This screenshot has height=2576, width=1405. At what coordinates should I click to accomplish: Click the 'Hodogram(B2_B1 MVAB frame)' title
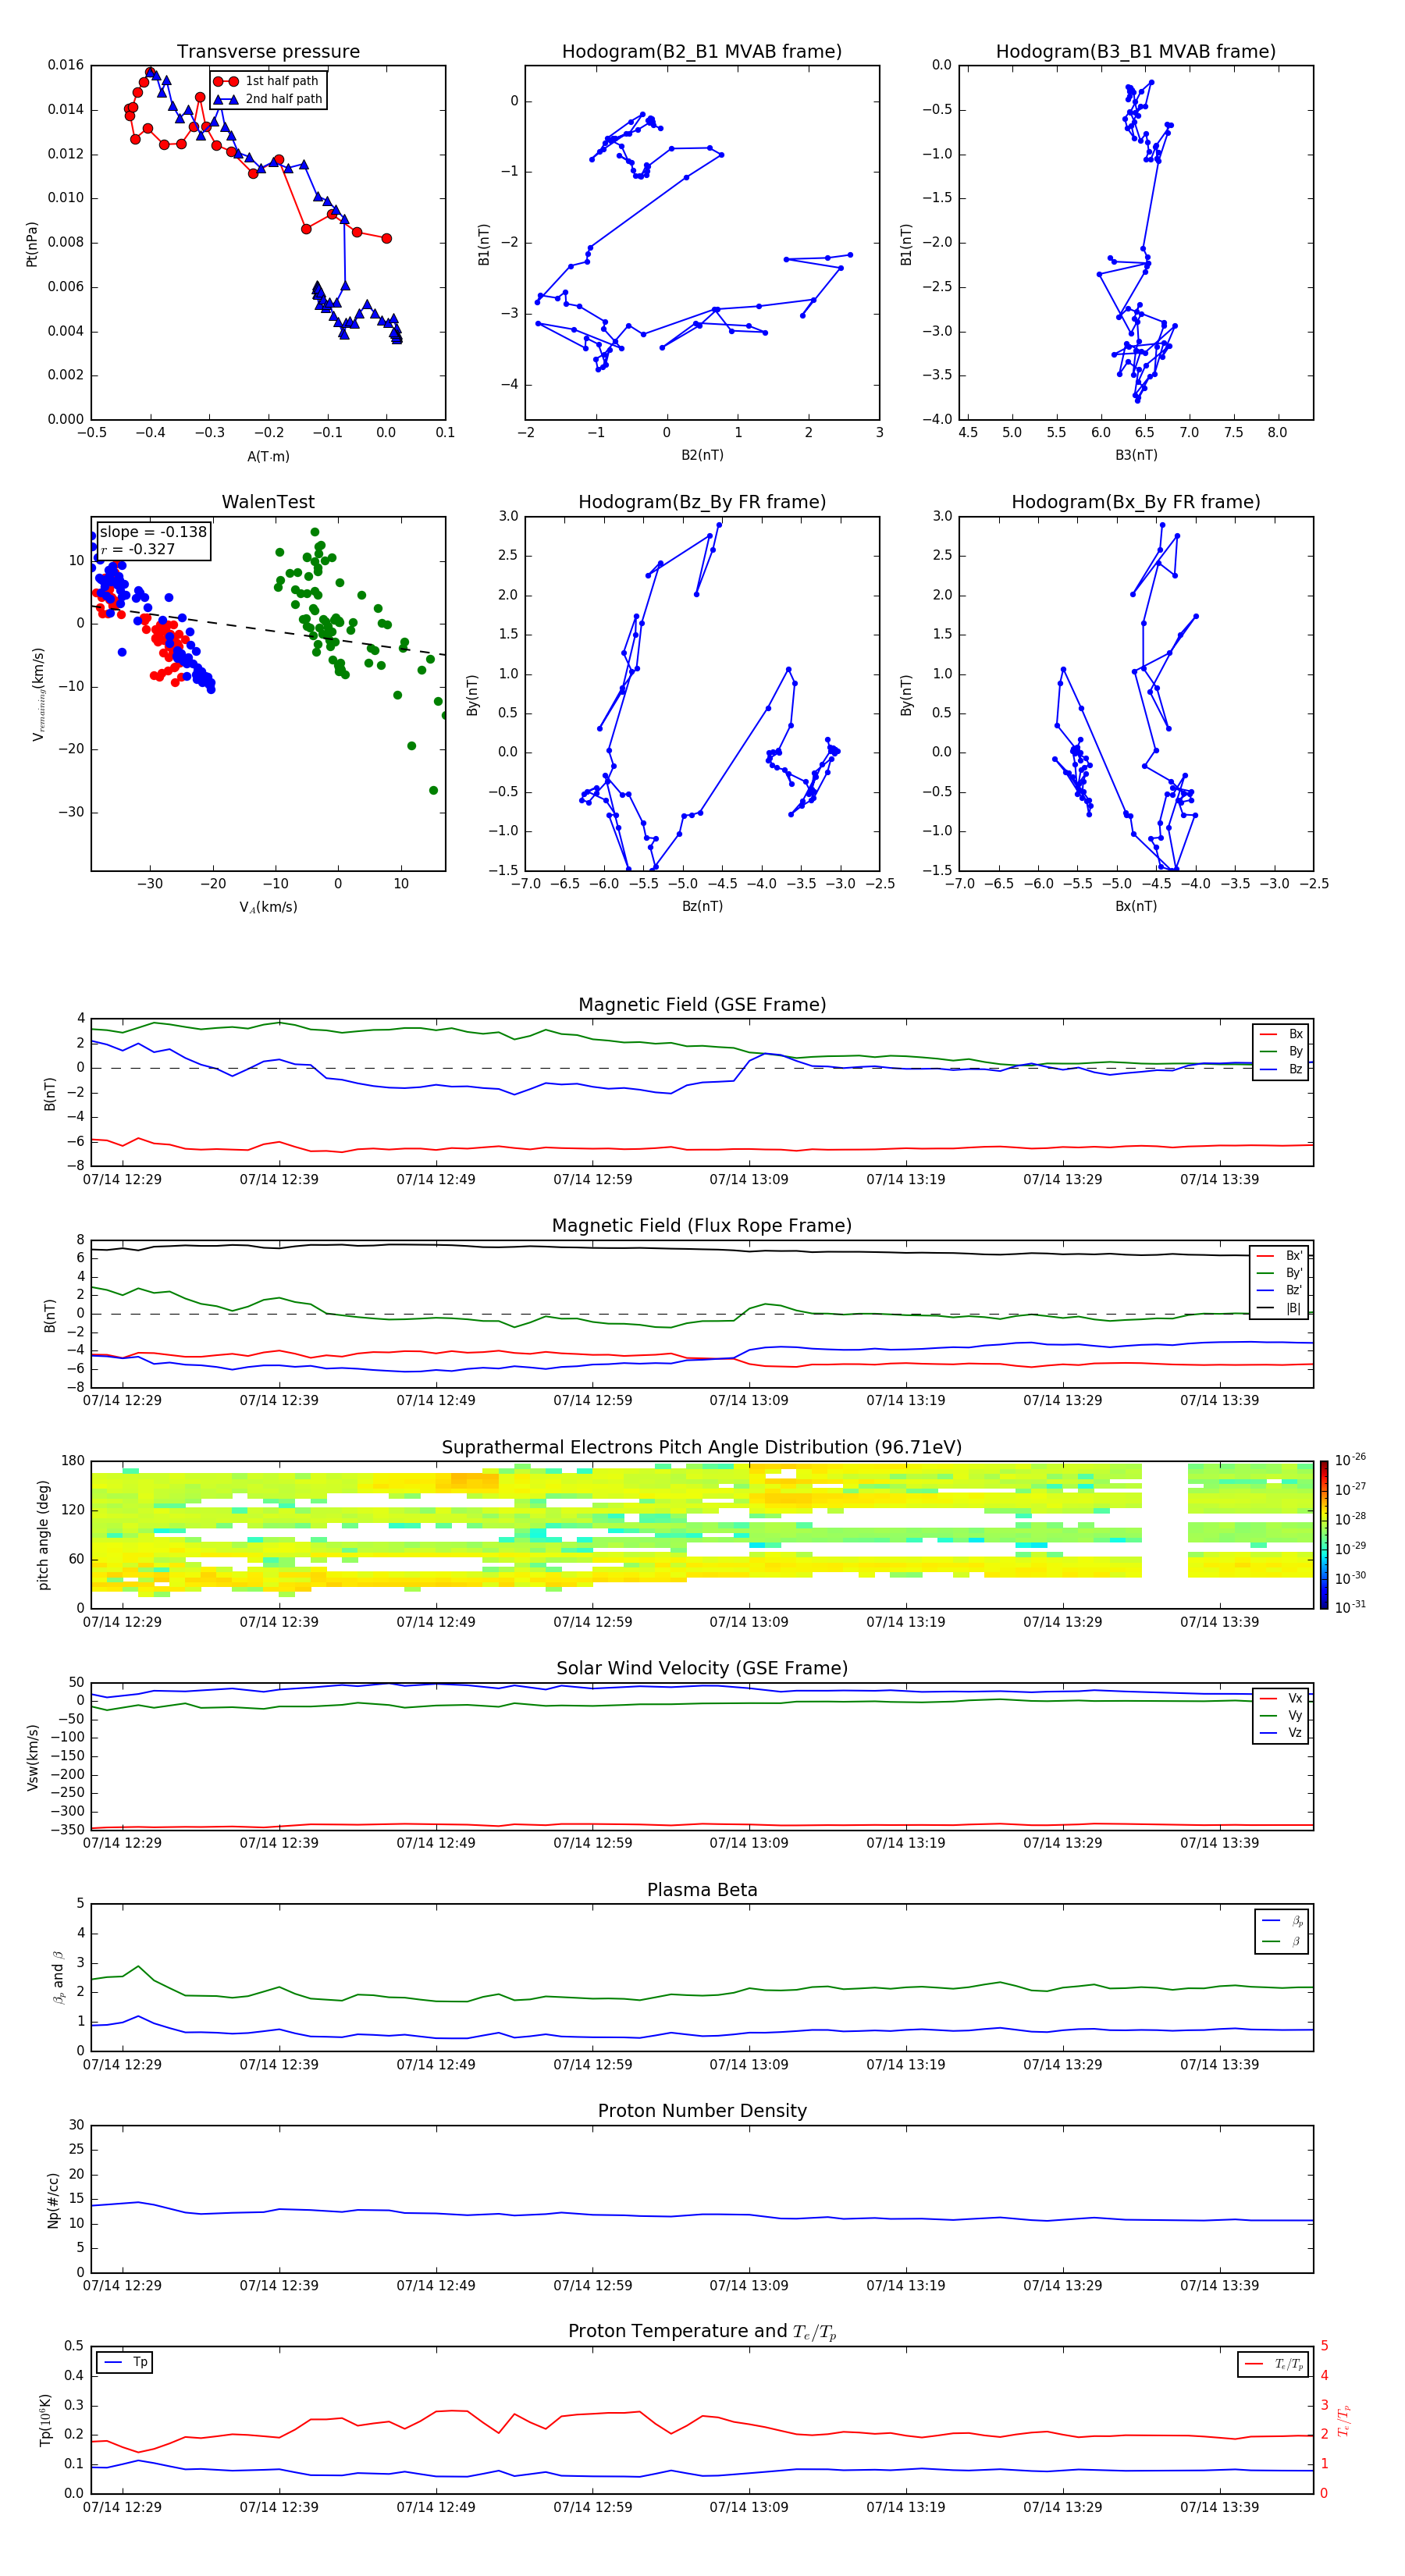tap(701, 52)
